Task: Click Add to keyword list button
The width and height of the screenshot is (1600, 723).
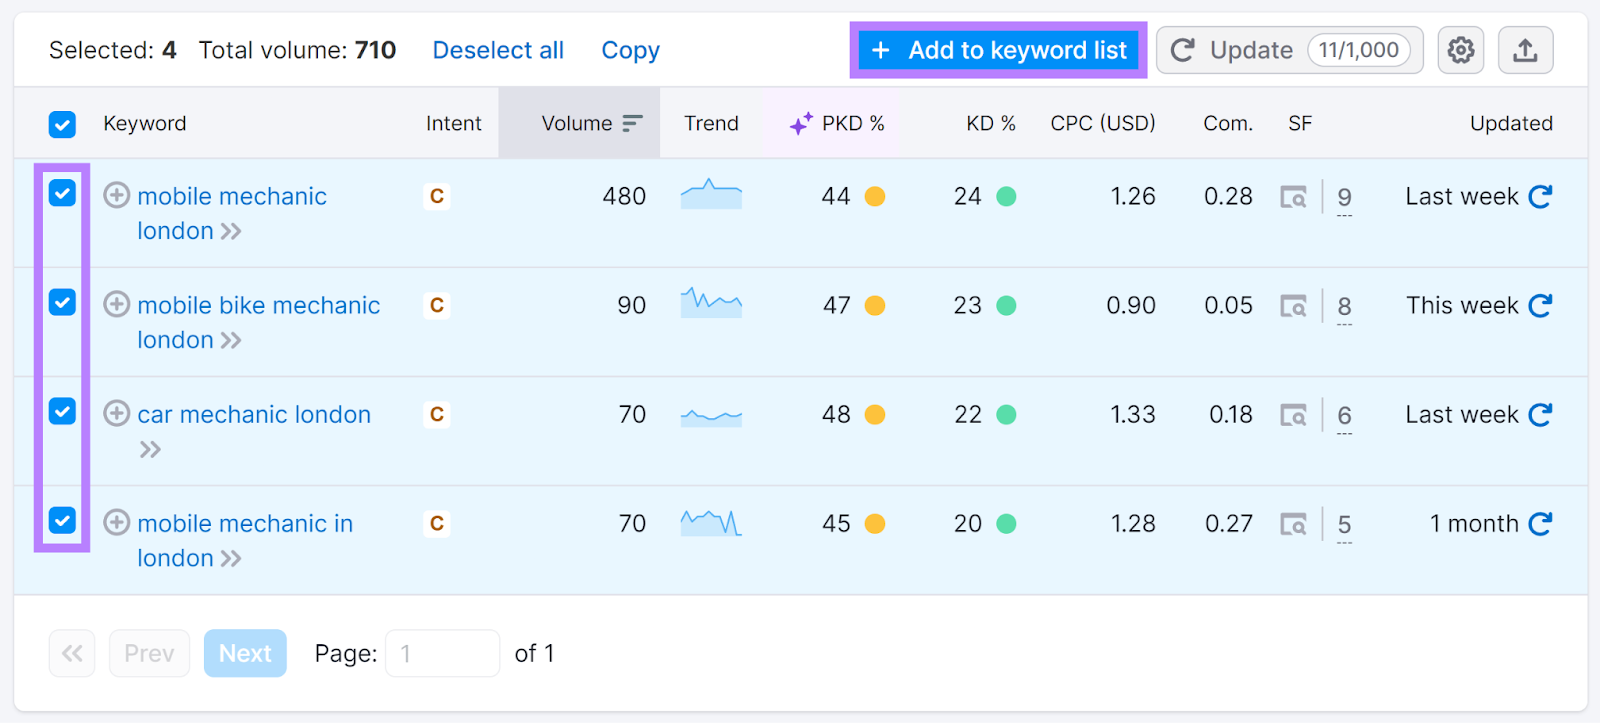Action: click(998, 50)
